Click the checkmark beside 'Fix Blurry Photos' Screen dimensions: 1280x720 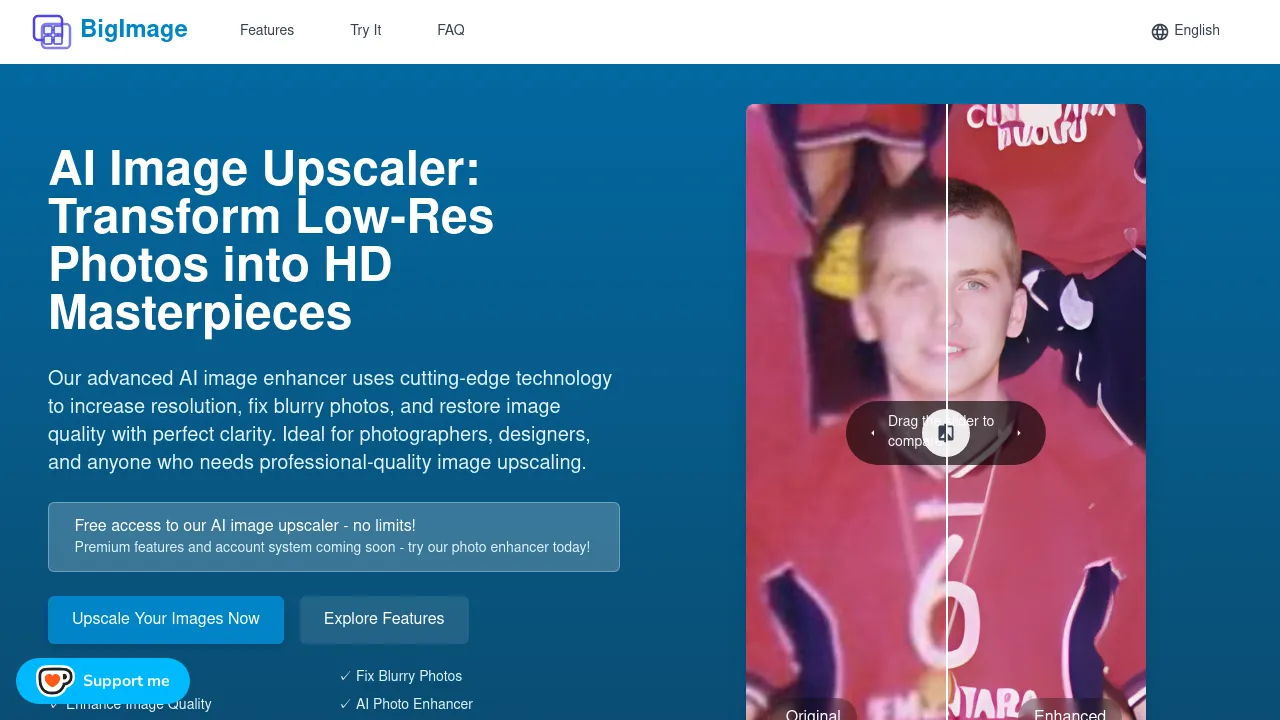(x=346, y=676)
